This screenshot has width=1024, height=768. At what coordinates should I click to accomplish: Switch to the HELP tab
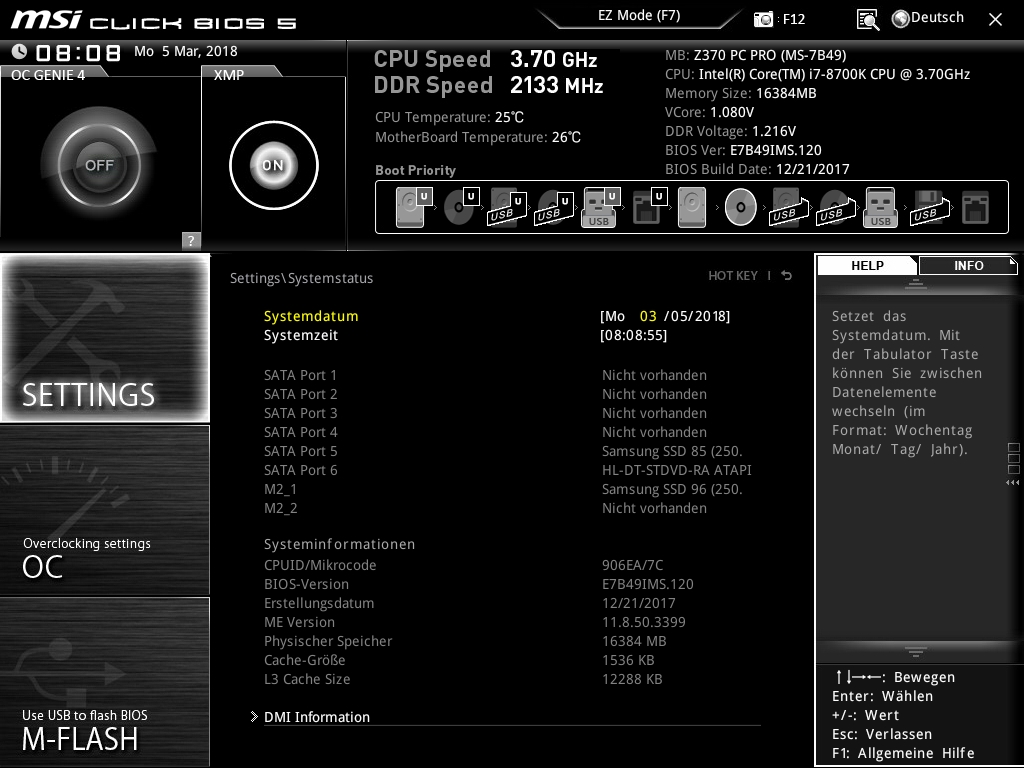coord(867,265)
